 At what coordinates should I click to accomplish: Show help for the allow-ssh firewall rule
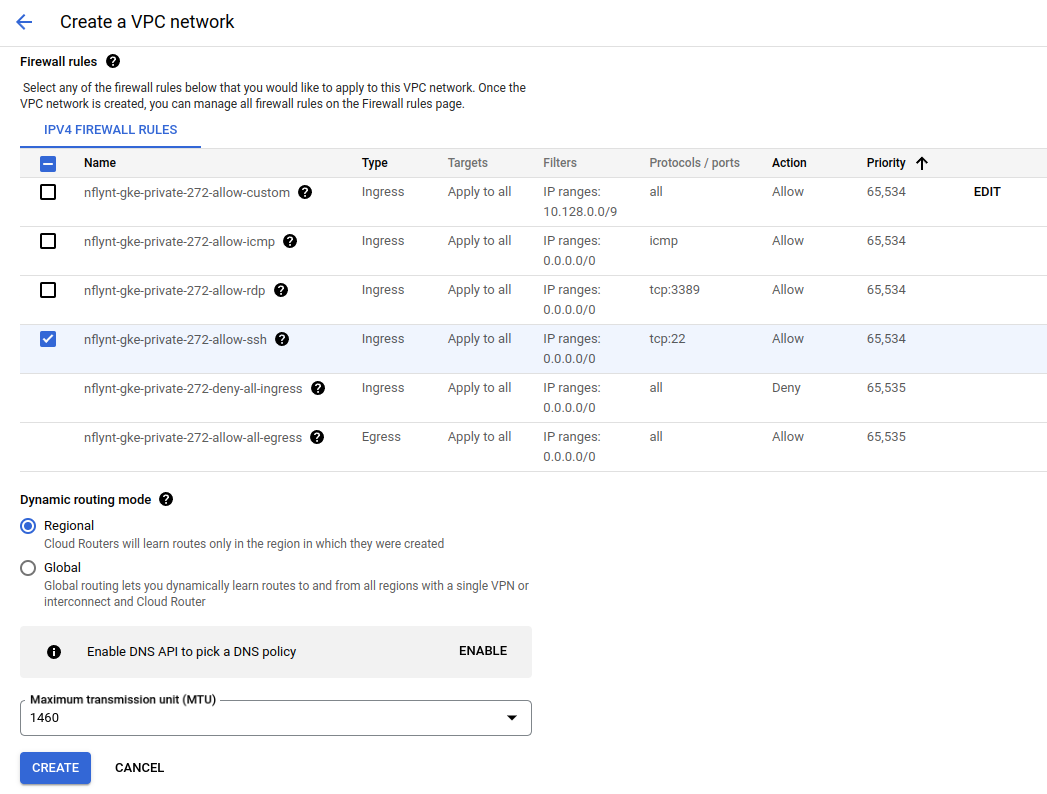pyautogui.click(x=282, y=339)
